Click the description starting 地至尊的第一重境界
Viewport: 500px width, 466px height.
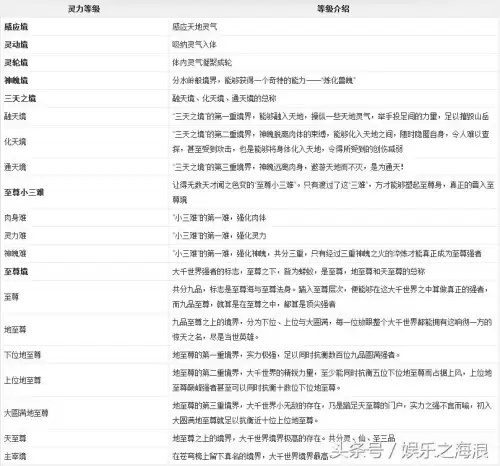(x=286, y=355)
